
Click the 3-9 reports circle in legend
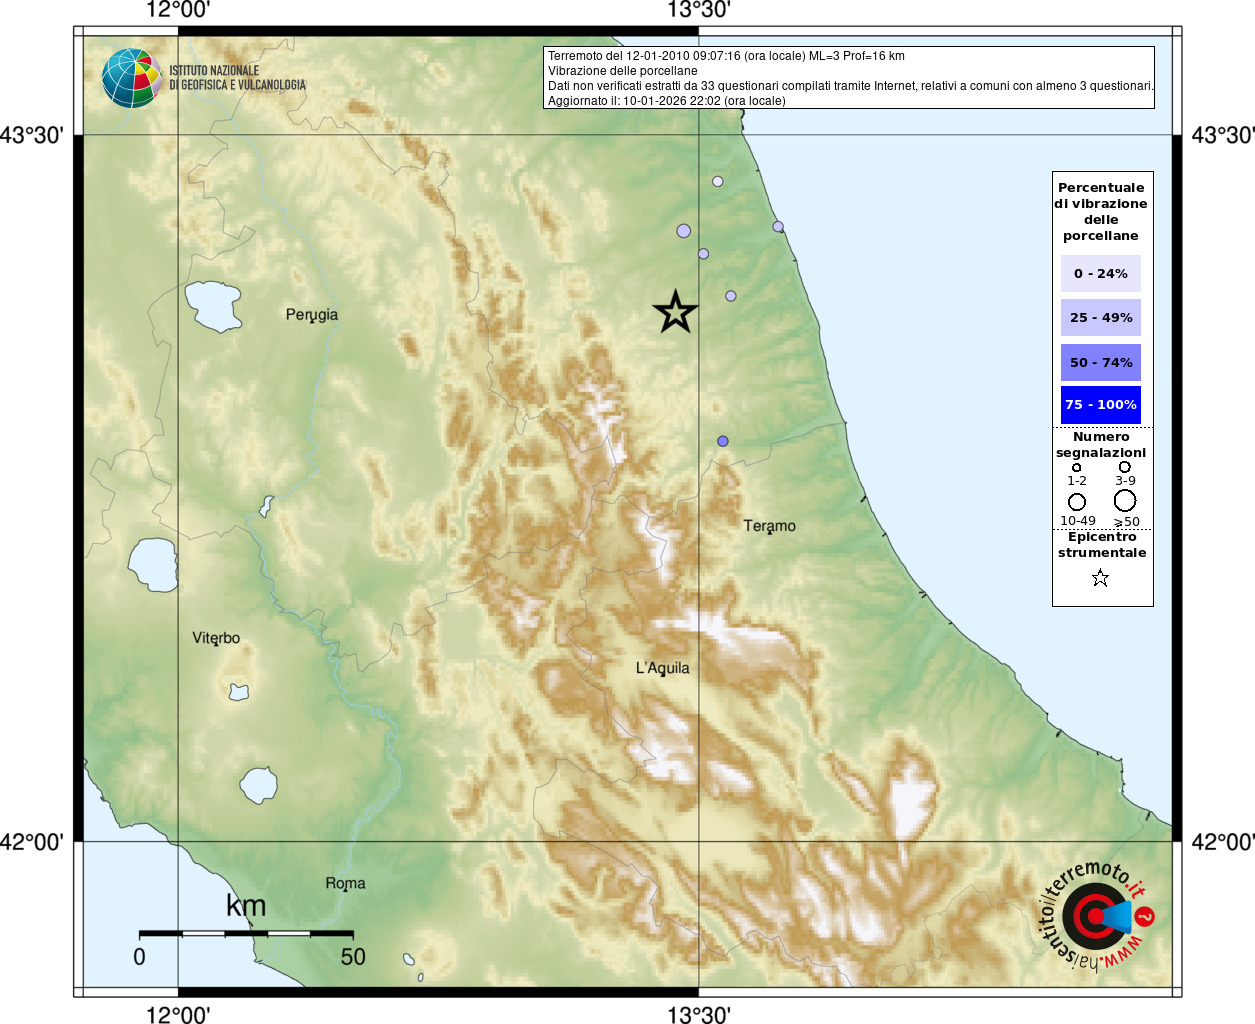[1125, 467]
